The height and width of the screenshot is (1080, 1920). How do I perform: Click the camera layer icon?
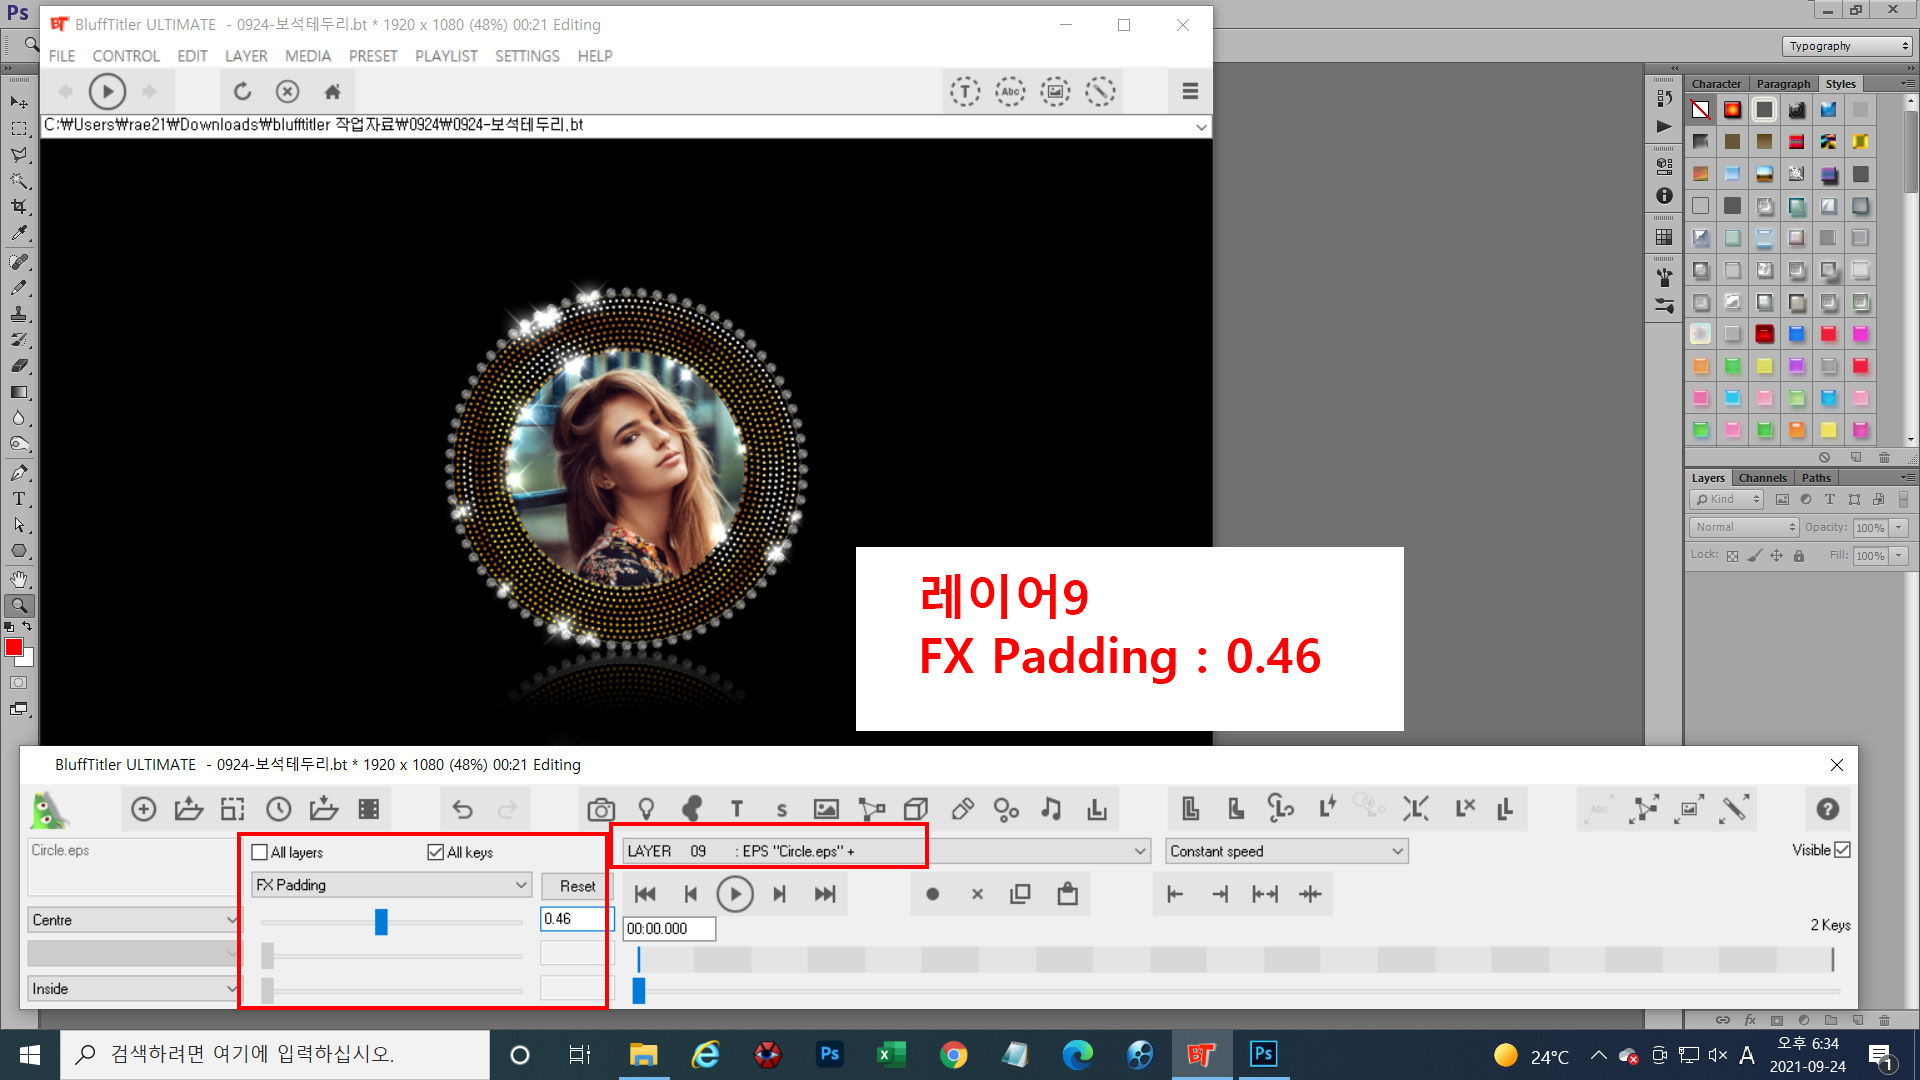pos(601,809)
